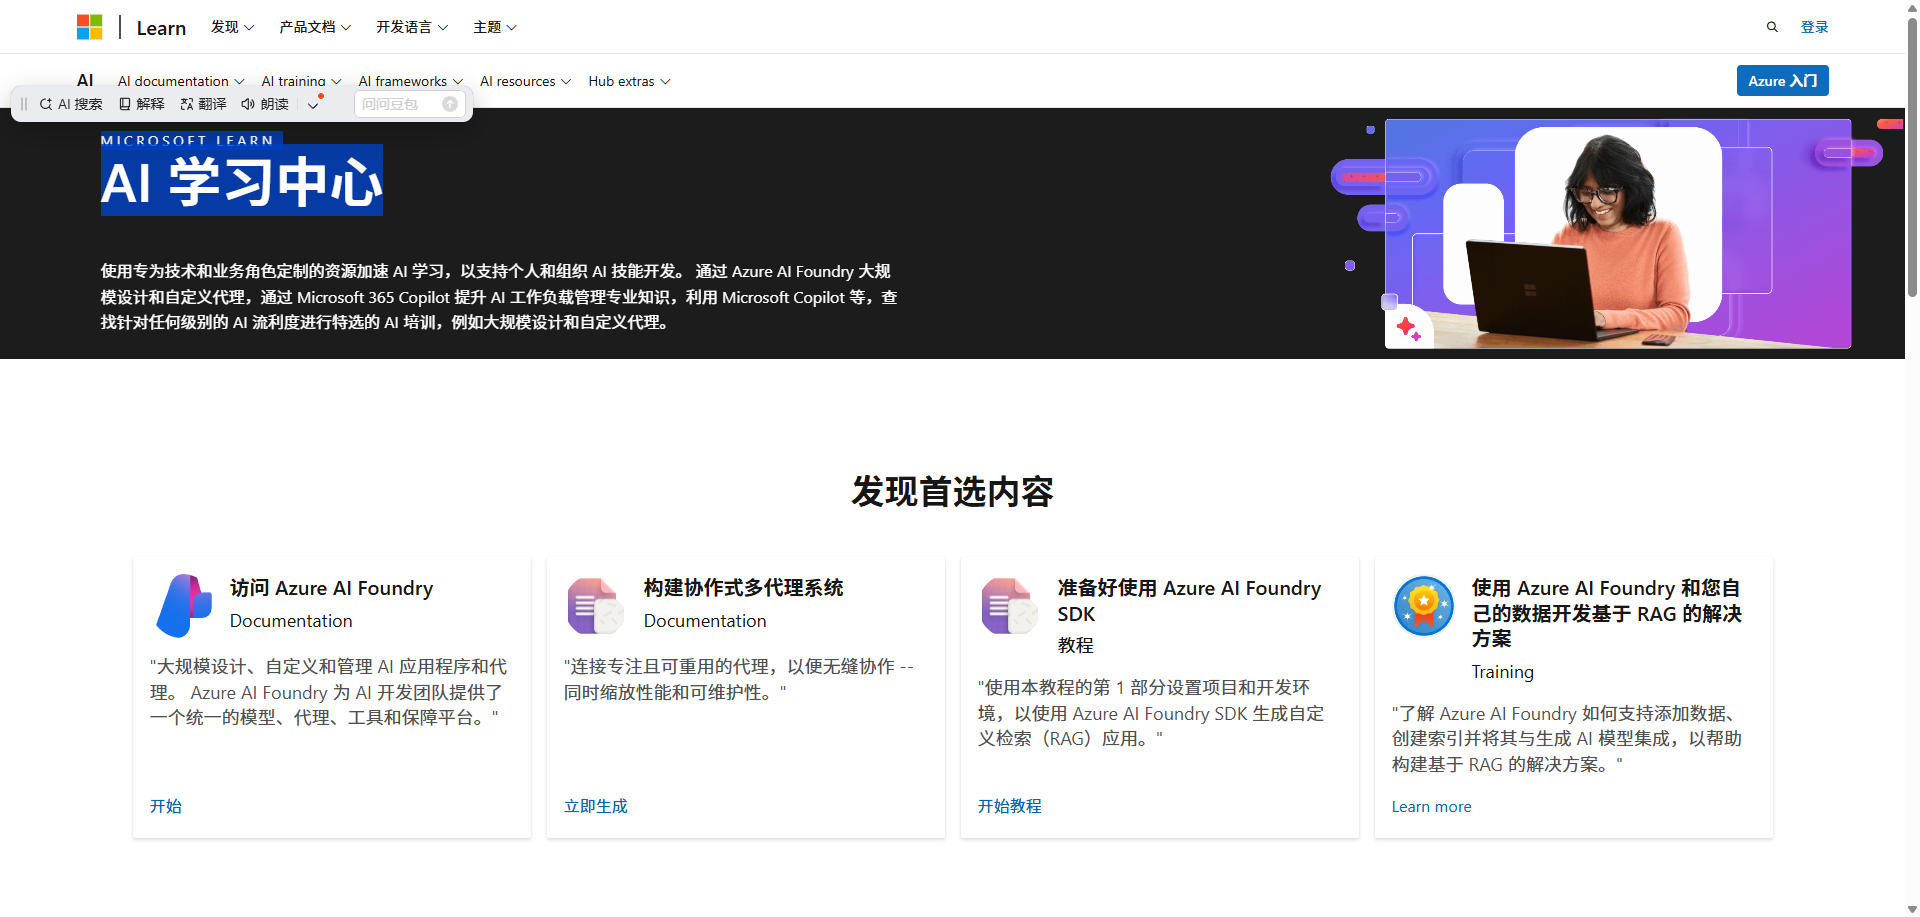This screenshot has width=1920, height=917.
Task: Expand the 主题 menu
Action: coord(495,27)
